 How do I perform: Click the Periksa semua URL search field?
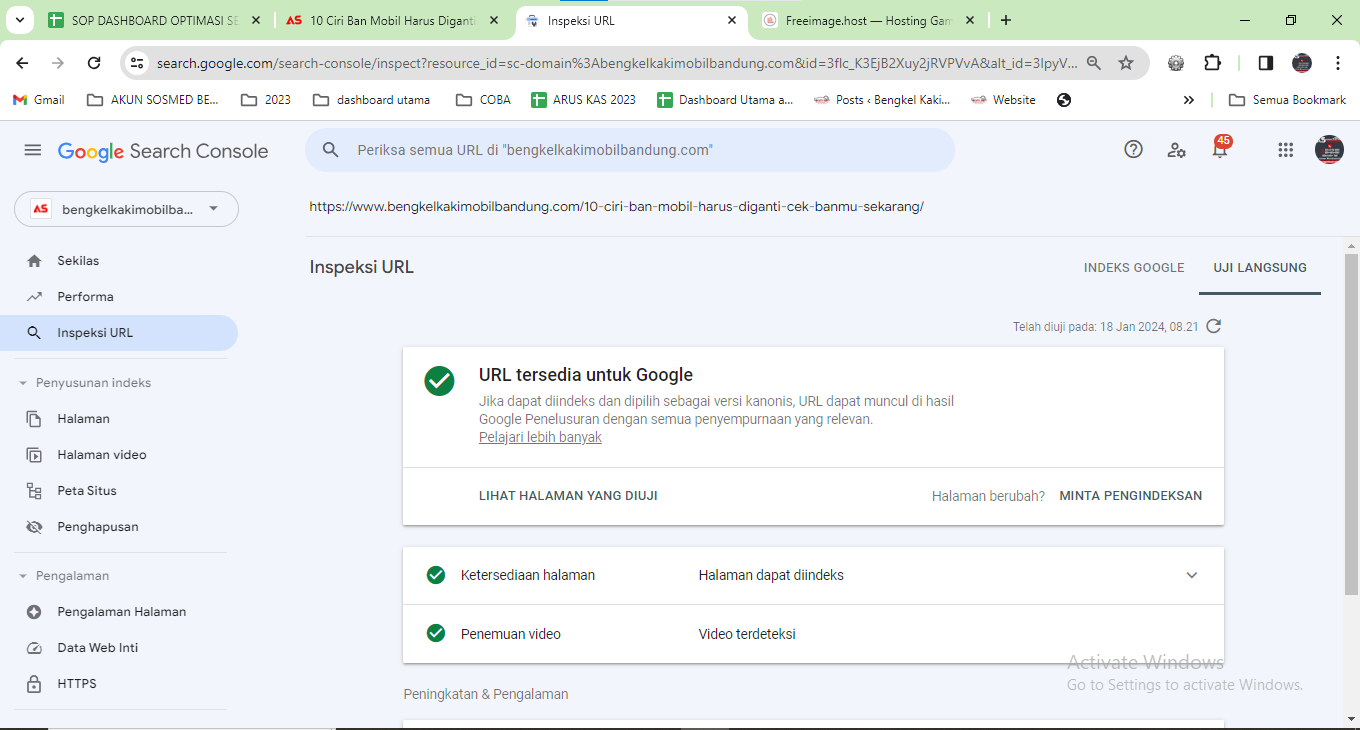(x=630, y=150)
